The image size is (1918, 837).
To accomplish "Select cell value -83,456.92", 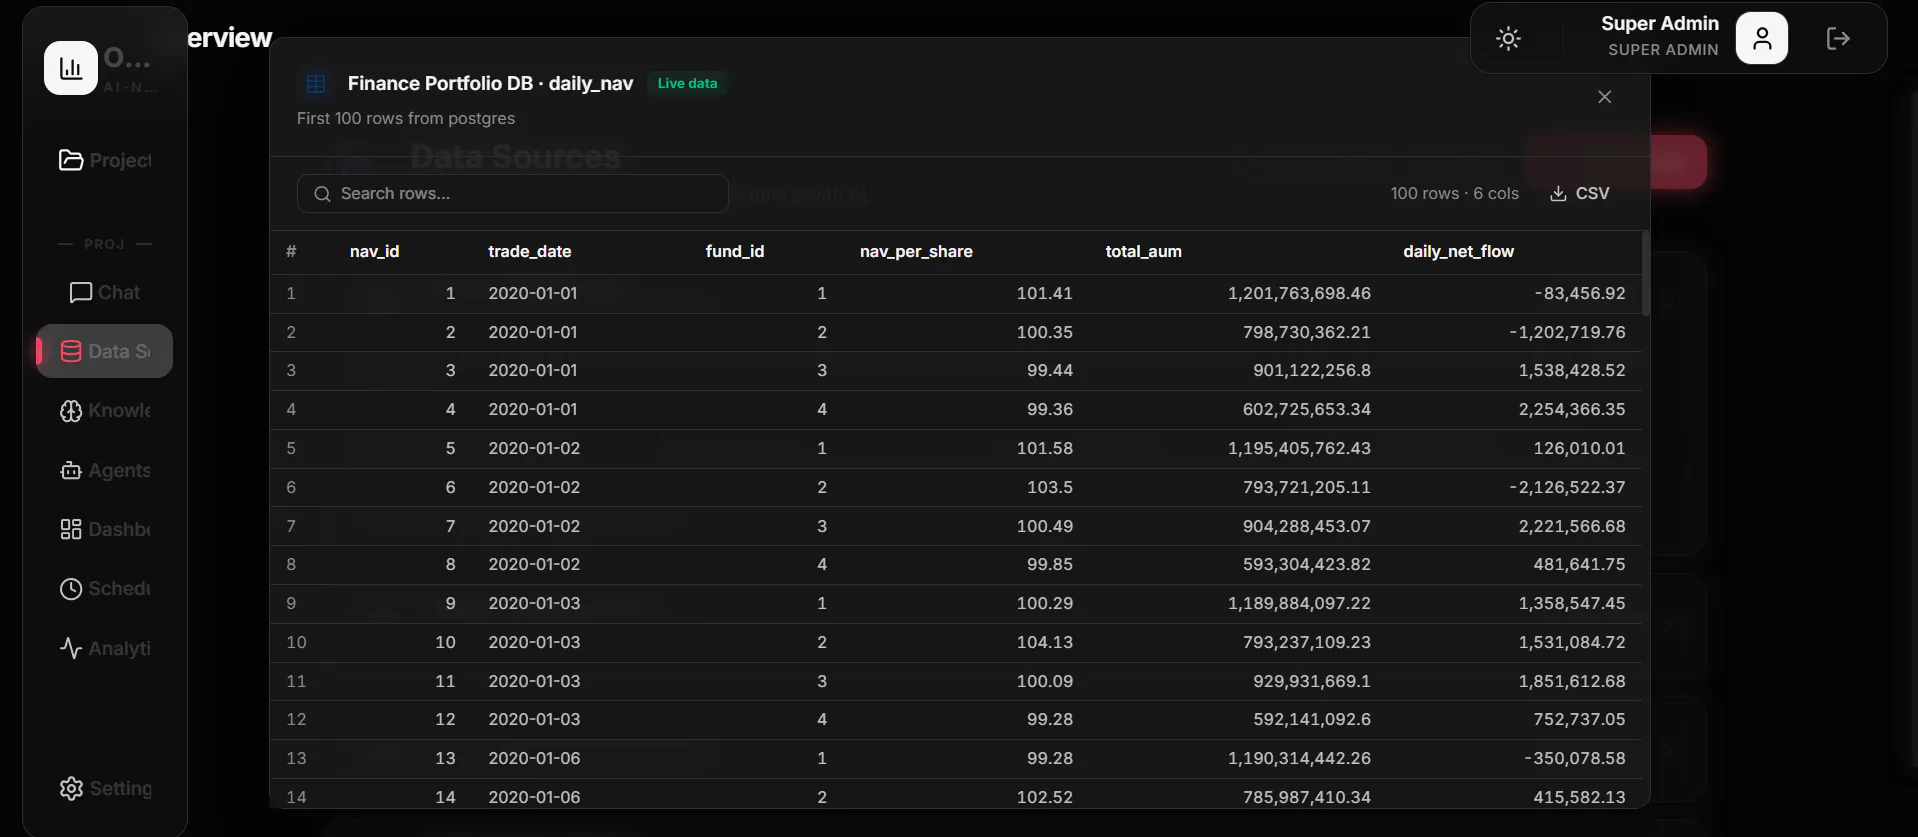I will point(1580,294).
